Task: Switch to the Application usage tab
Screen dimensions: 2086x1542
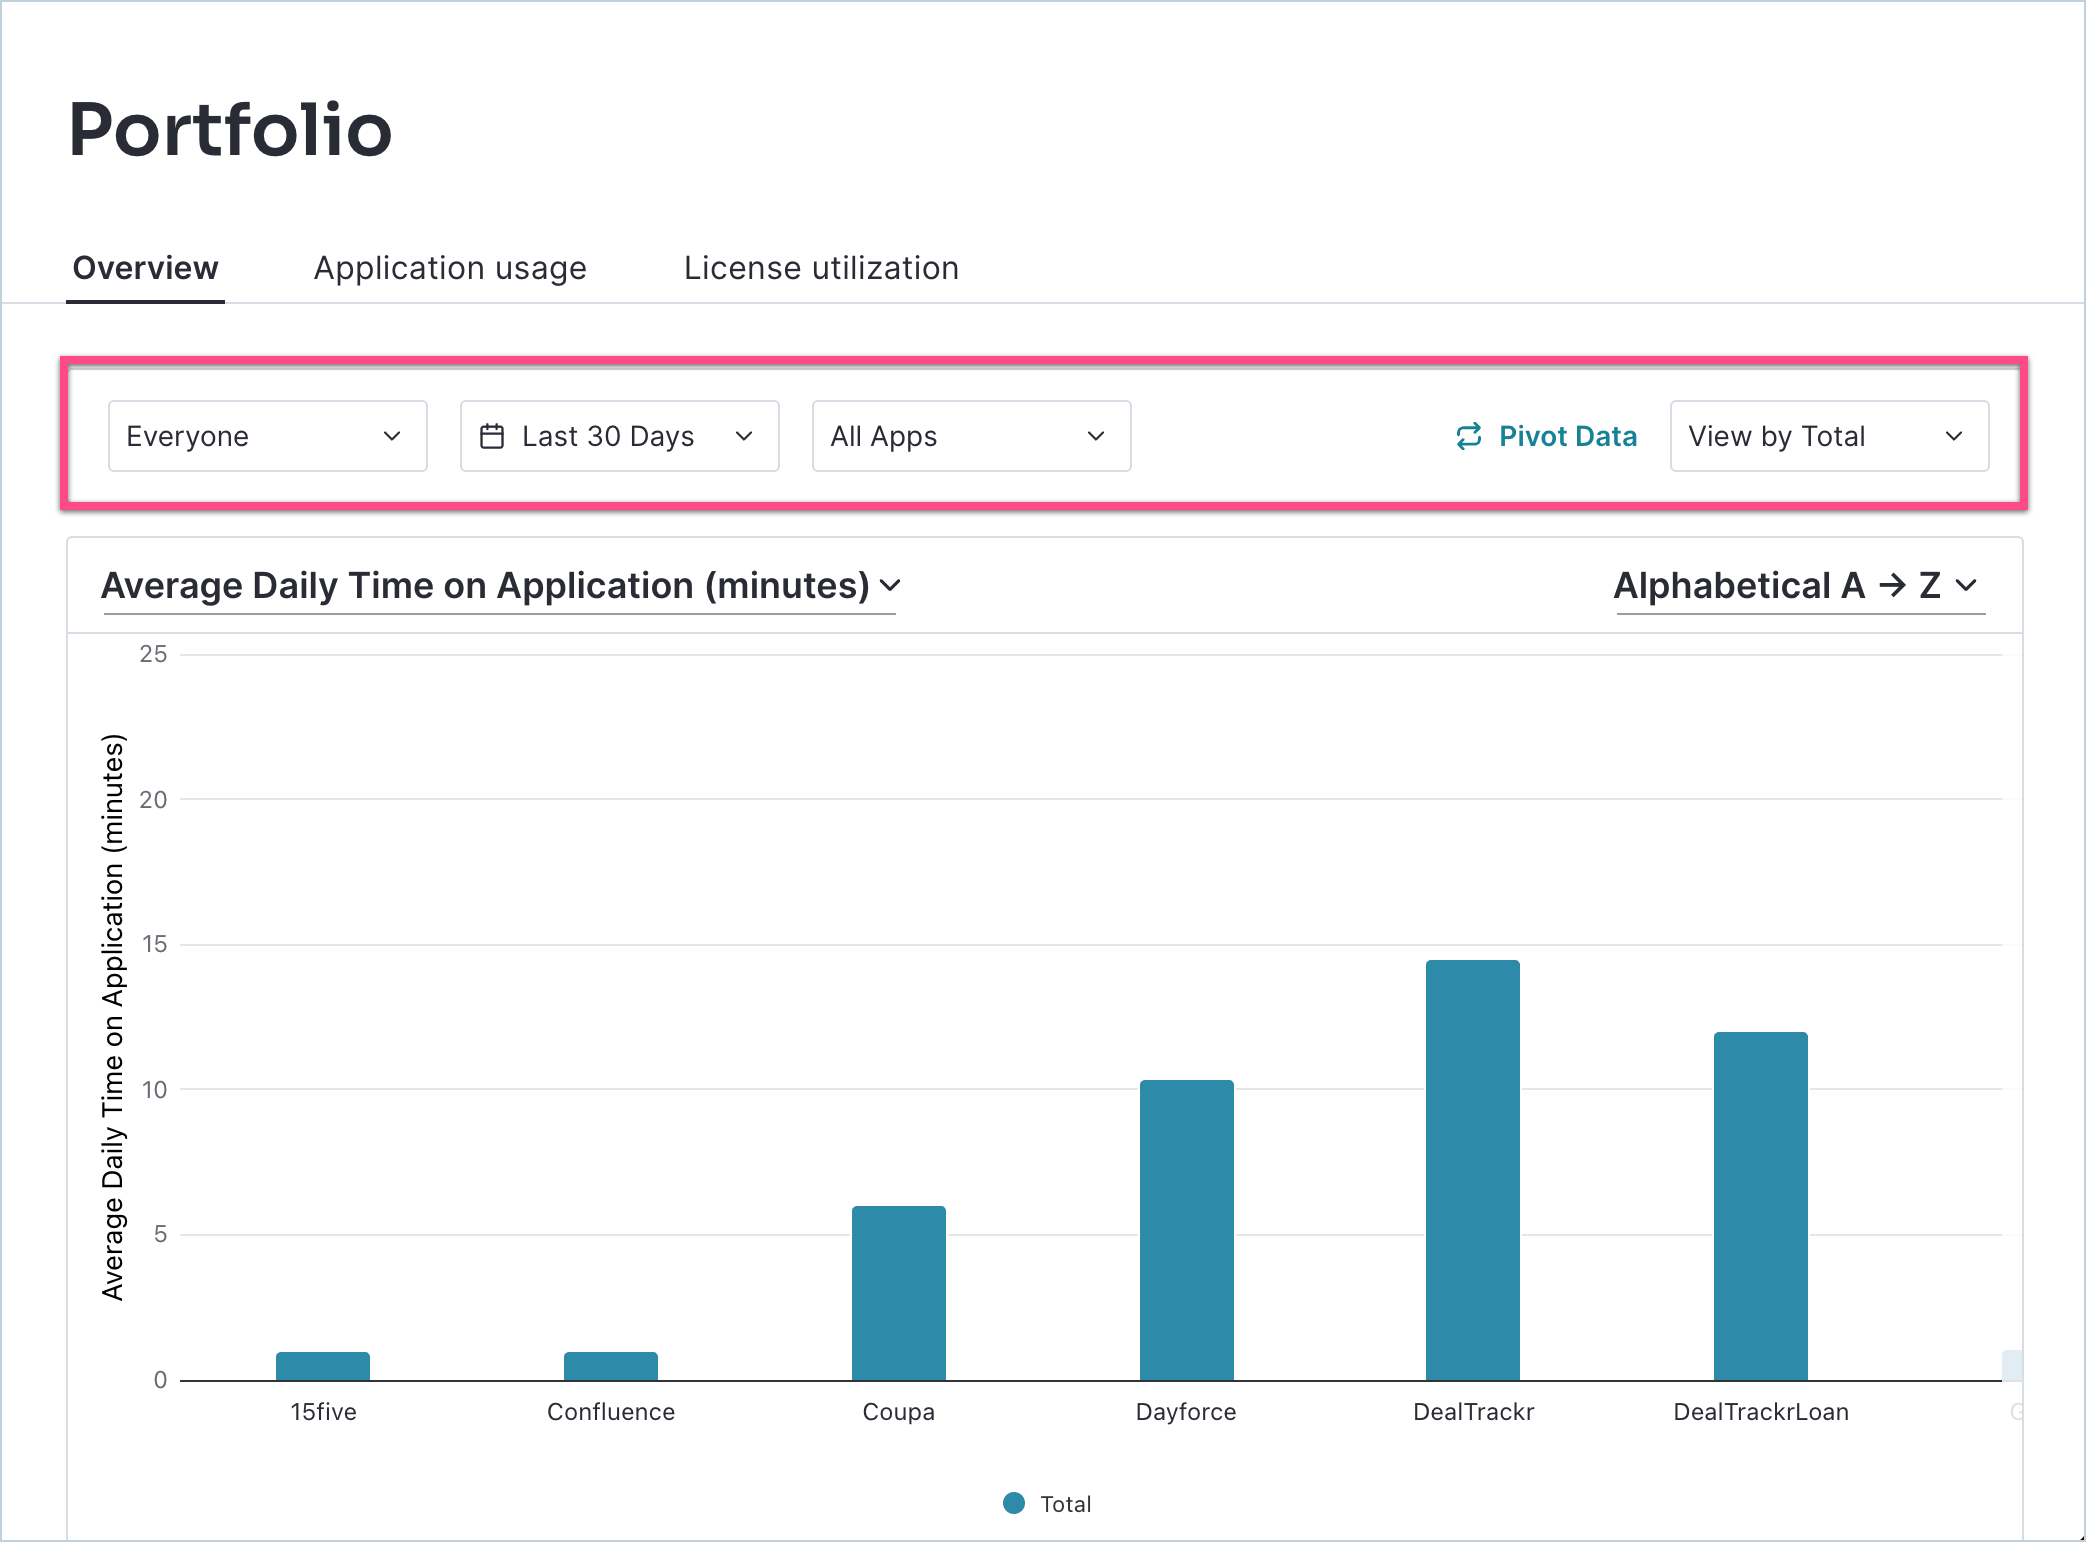Action: point(450,268)
